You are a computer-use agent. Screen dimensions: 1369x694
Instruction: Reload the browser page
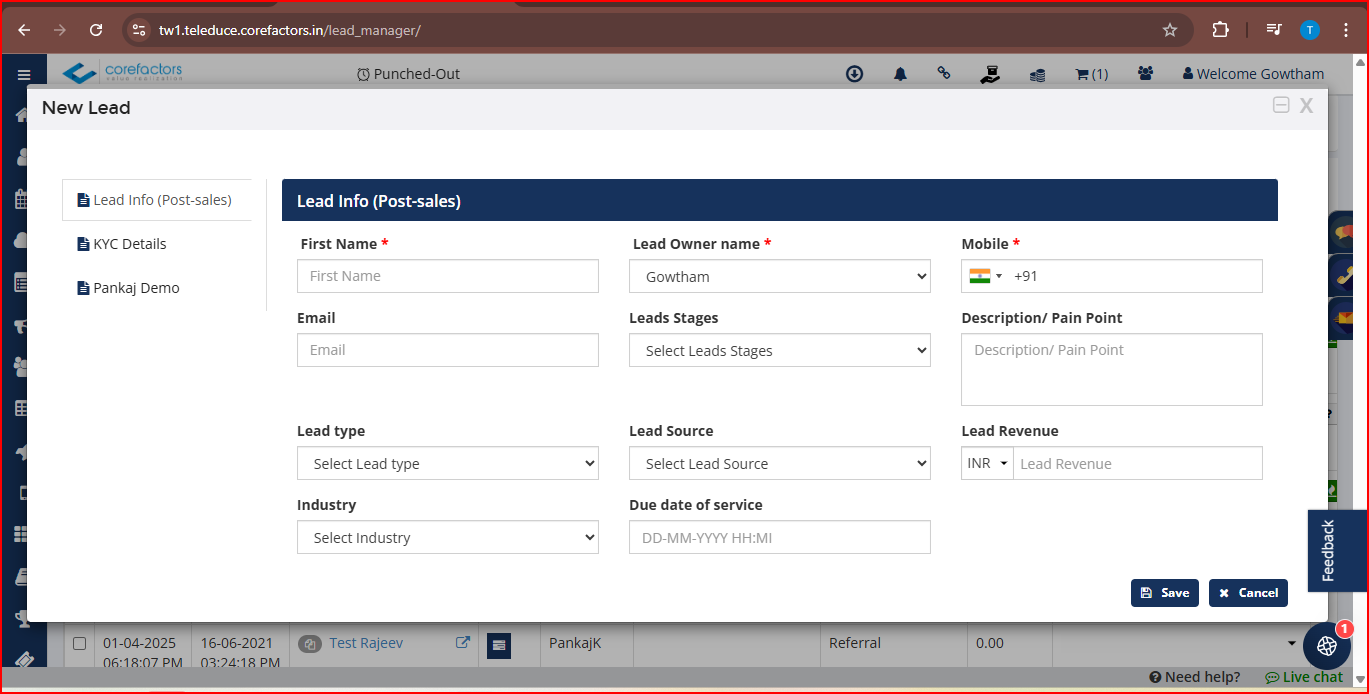coord(96,30)
